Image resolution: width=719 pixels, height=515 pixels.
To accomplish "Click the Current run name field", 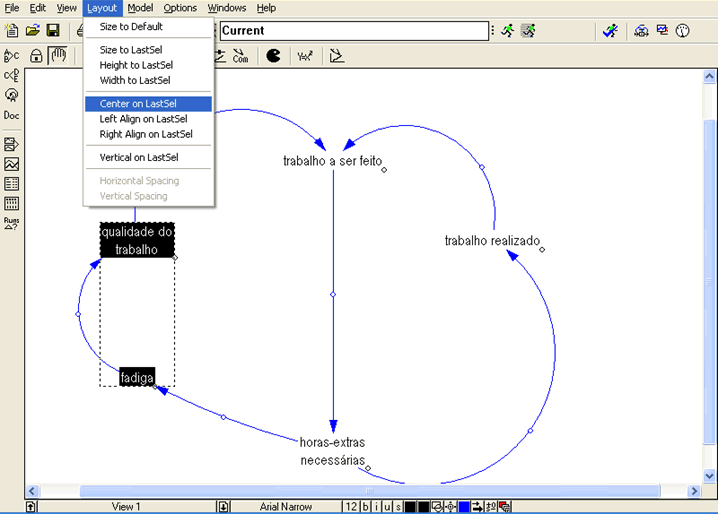I will [x=354, y=30].
